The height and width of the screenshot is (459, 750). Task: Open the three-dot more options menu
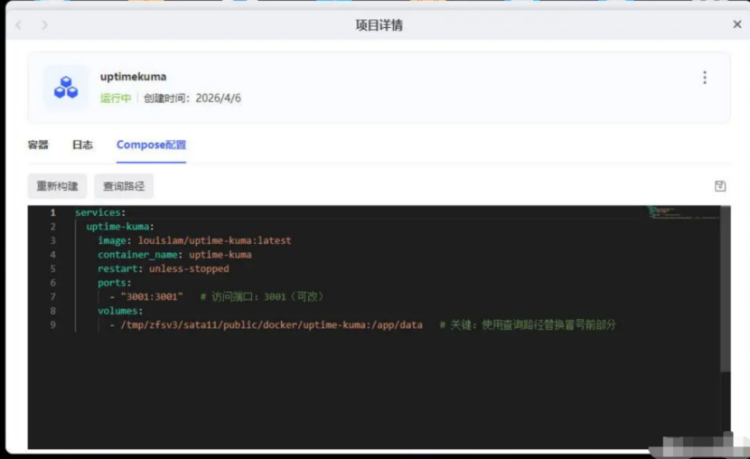tap(705, 77)
